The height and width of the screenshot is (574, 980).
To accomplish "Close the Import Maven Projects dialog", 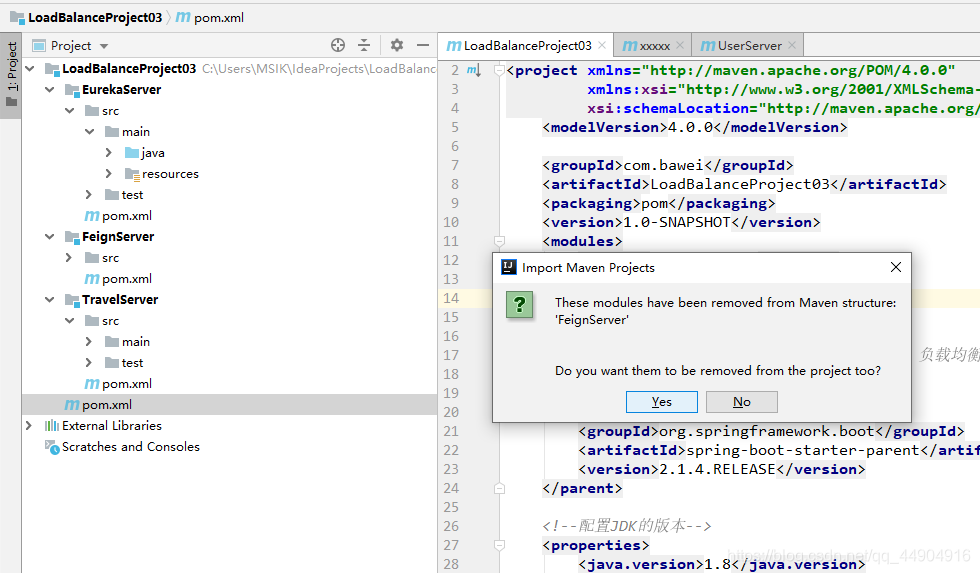I will 896,267.
